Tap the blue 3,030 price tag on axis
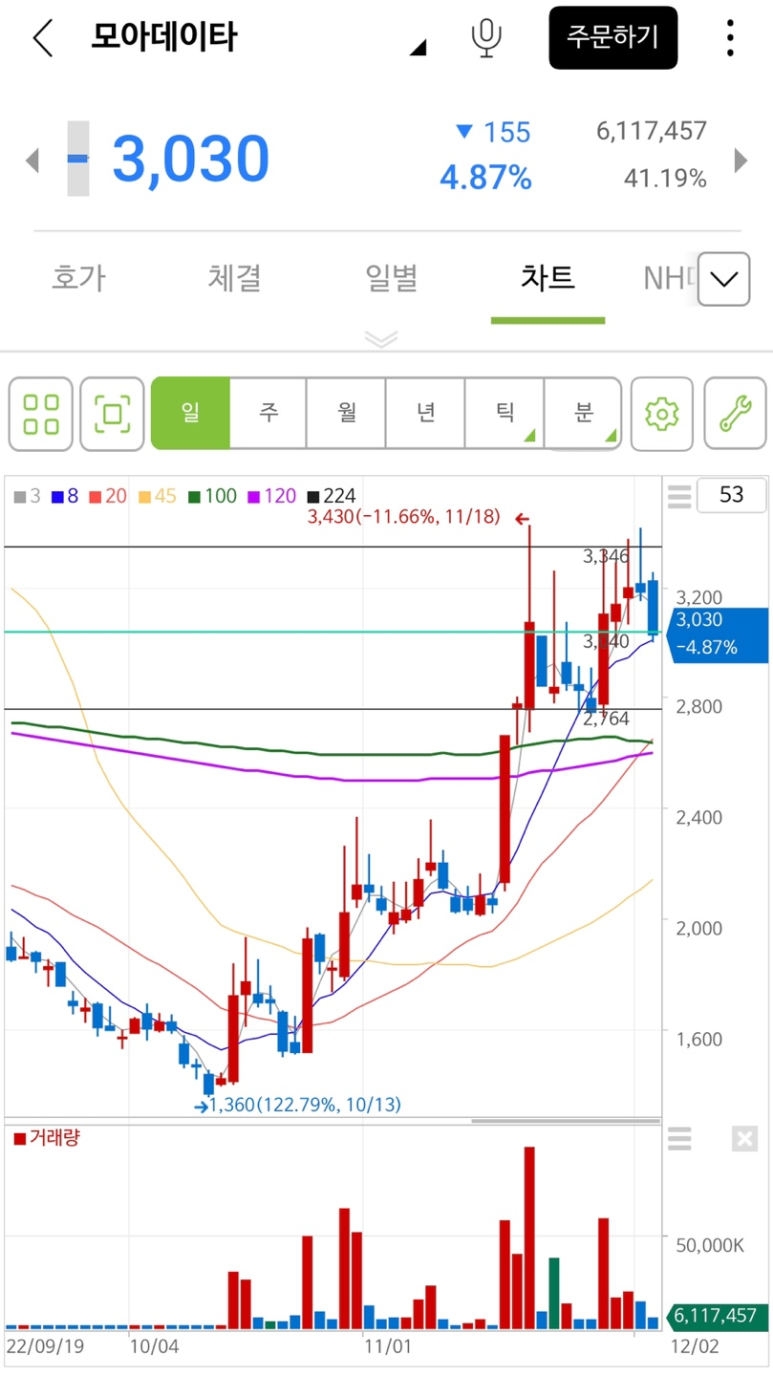The width and height of the screenshot is (773, 1376). tap(719, 634)
